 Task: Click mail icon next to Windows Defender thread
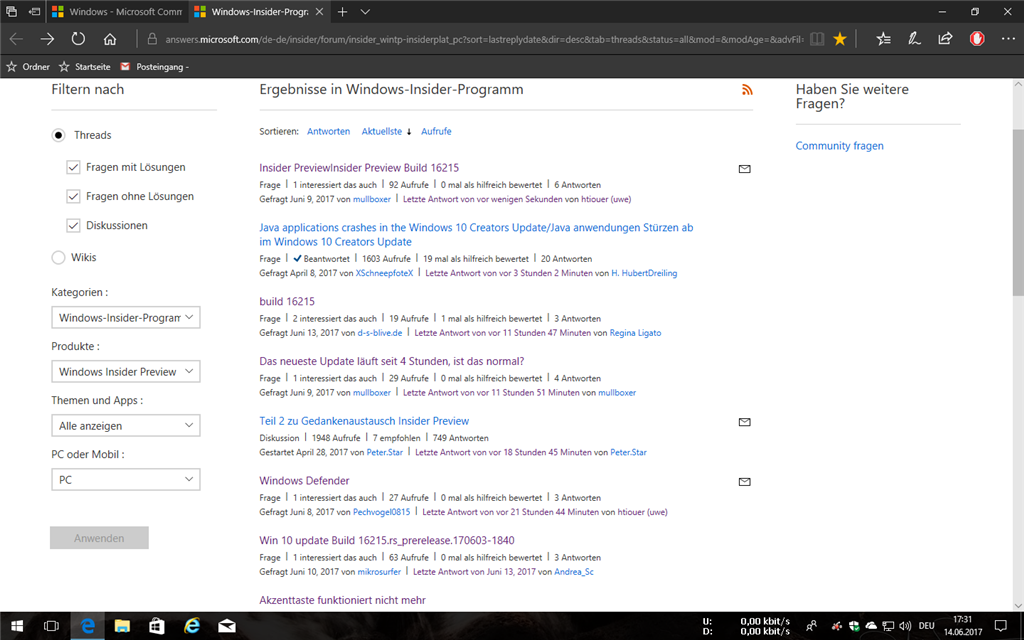(x=744, y=482)
